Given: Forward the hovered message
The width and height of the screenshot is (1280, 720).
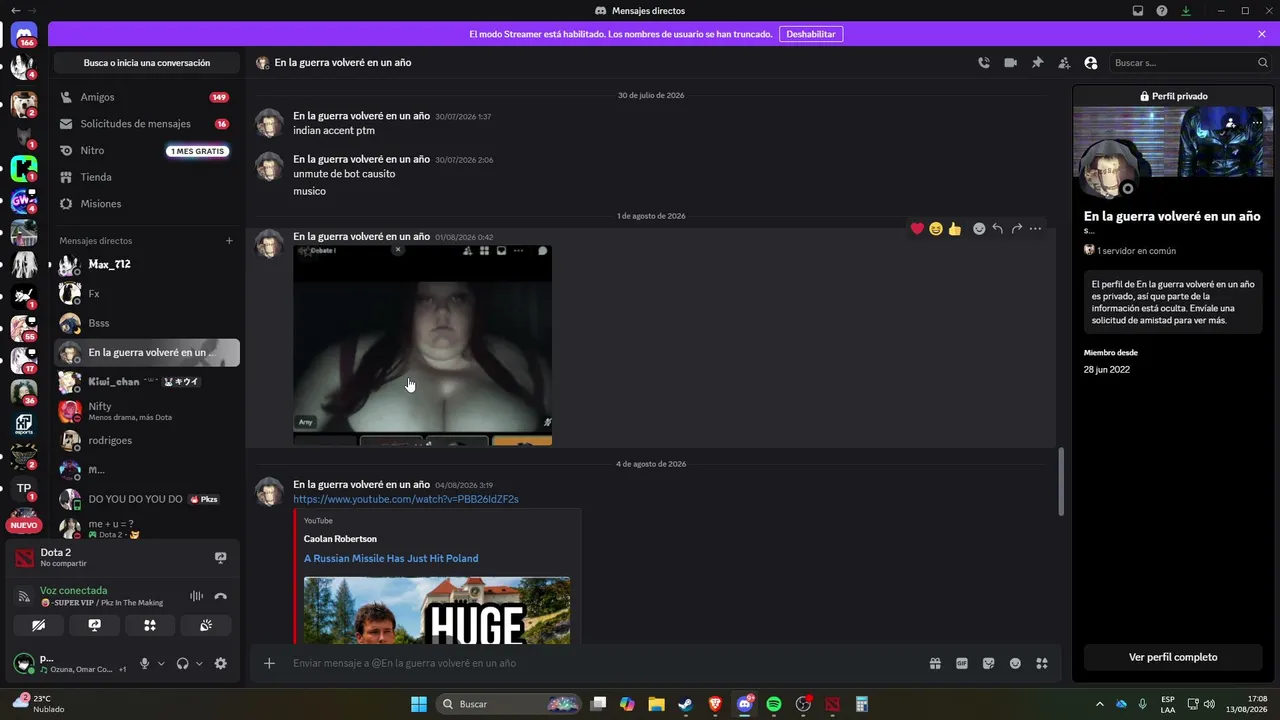Looking at the screenshot, I should pos(1017,229).
